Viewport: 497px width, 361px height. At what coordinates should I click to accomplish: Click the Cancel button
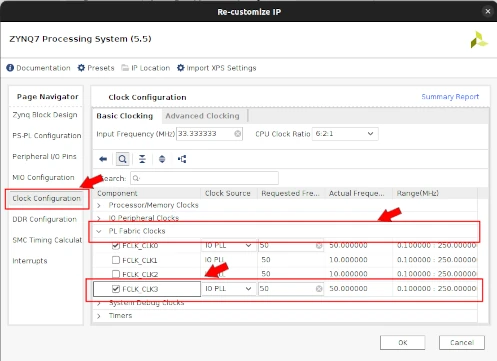click(x=462, y=343)
